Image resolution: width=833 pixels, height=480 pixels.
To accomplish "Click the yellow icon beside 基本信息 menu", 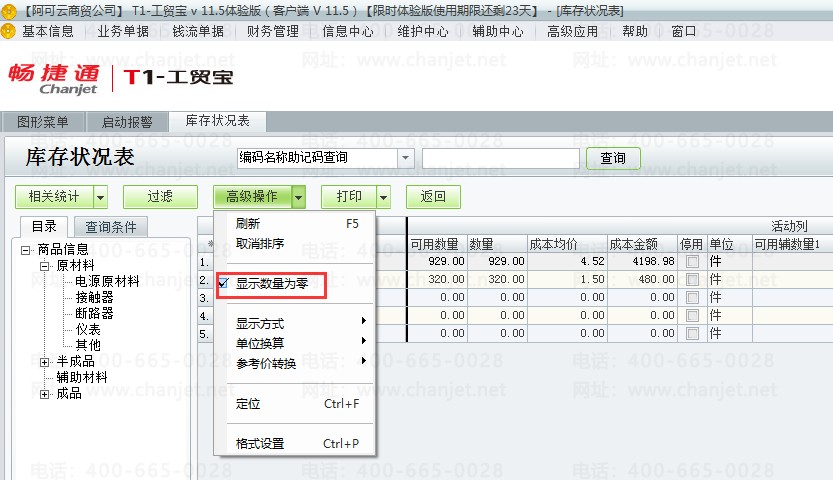I will pyautogui.click(x=8, y=31).
